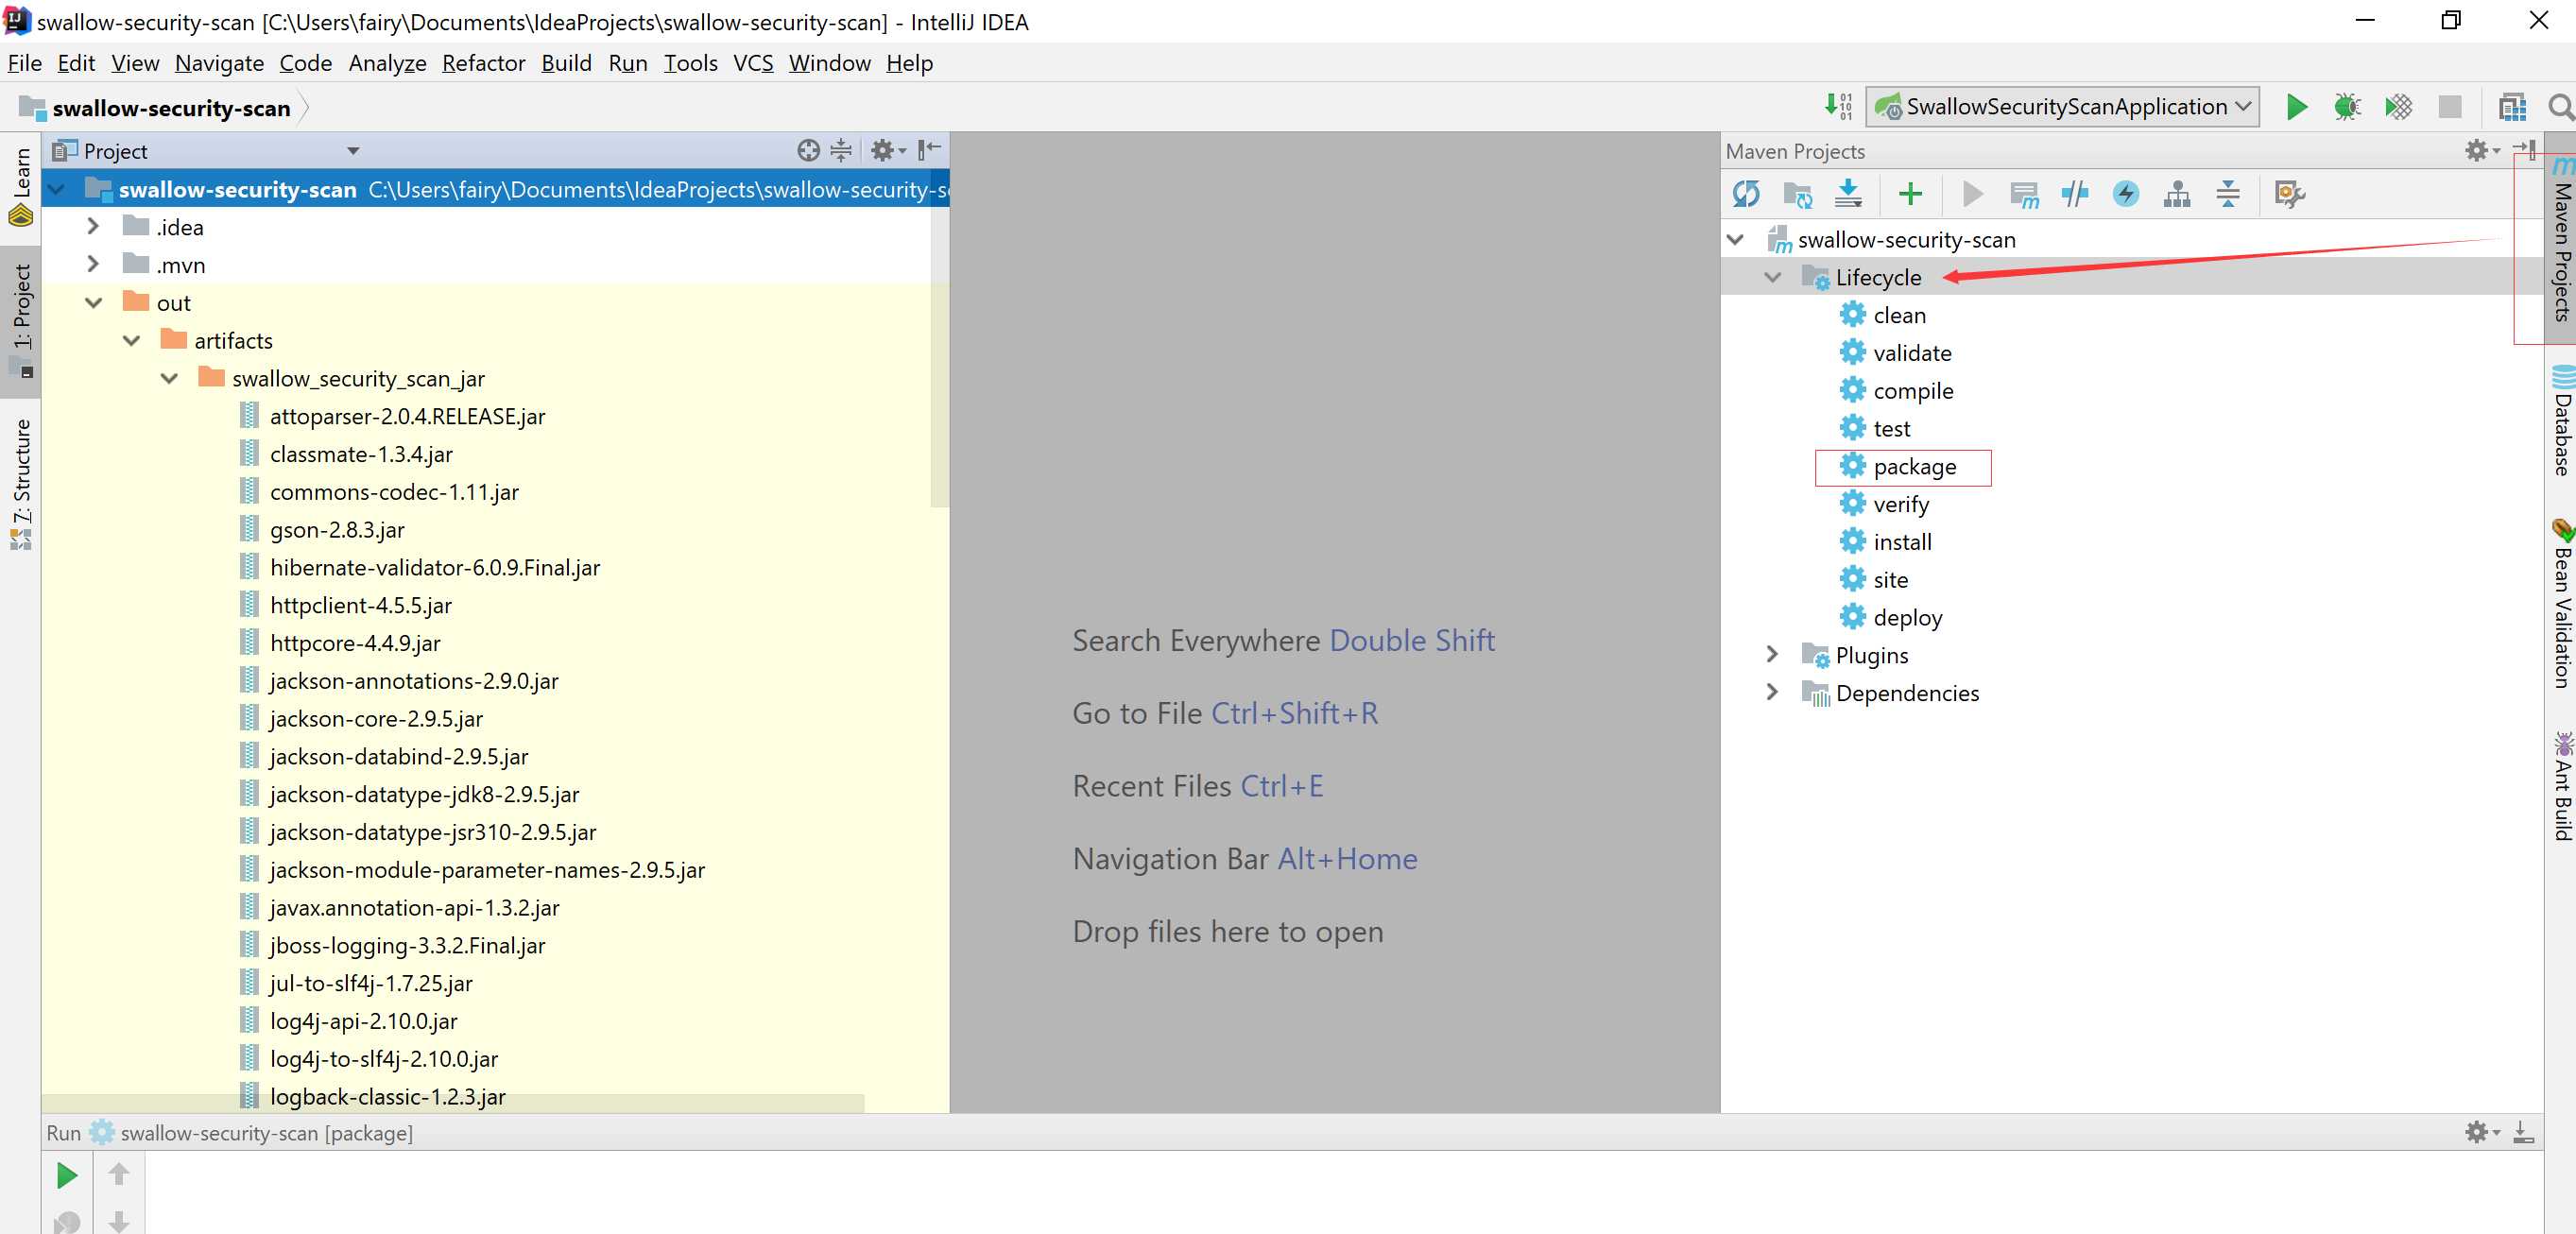The image size is (2576, 1234).
Task: Collapse the Lifecycle node in Maven panel
Action: (1773, 277)
